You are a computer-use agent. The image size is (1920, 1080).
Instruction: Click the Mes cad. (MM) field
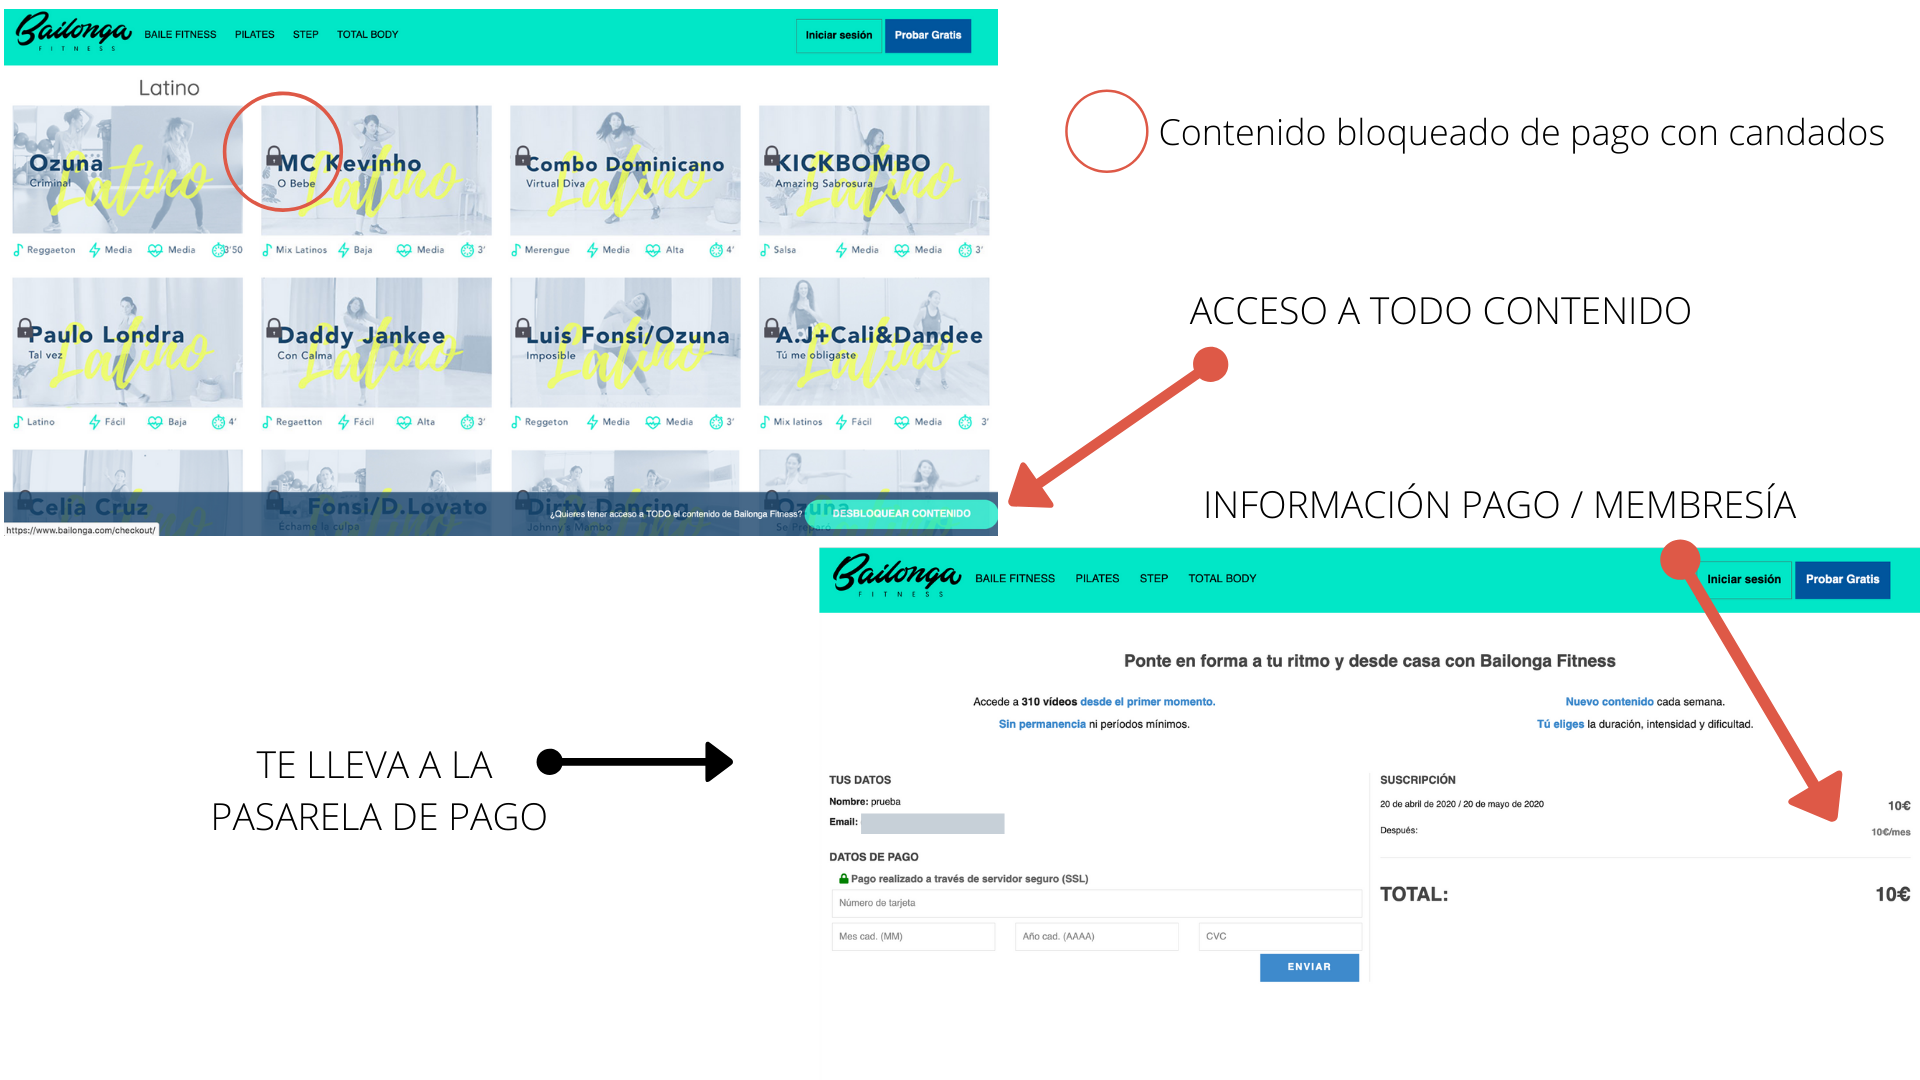913,937
